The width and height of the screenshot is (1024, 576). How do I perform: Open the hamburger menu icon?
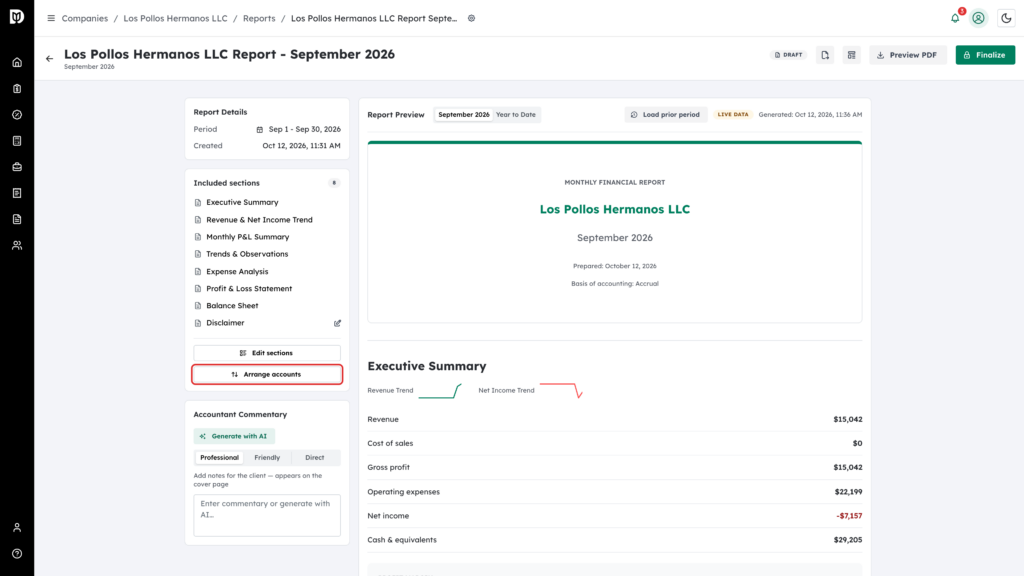[51, 18]
